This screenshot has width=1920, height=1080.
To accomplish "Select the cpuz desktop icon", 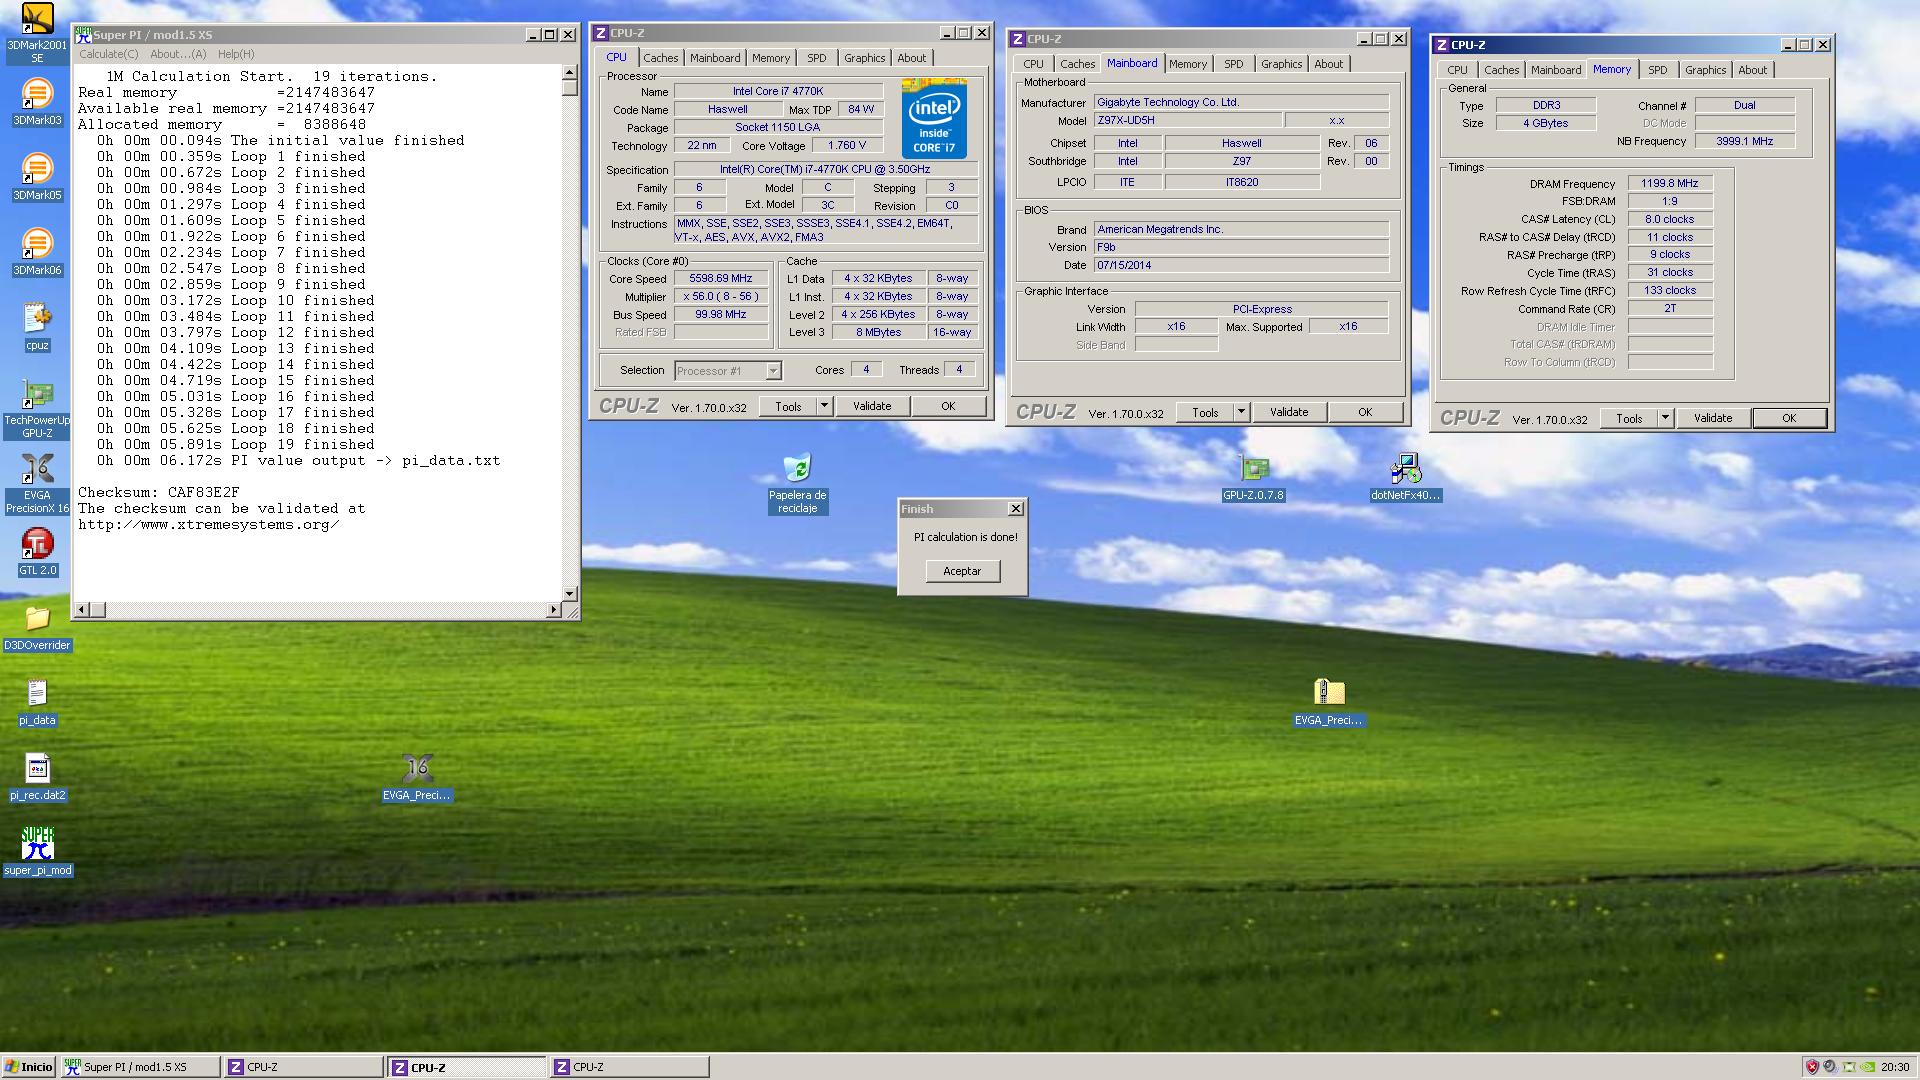I will [x=37, y=328].
